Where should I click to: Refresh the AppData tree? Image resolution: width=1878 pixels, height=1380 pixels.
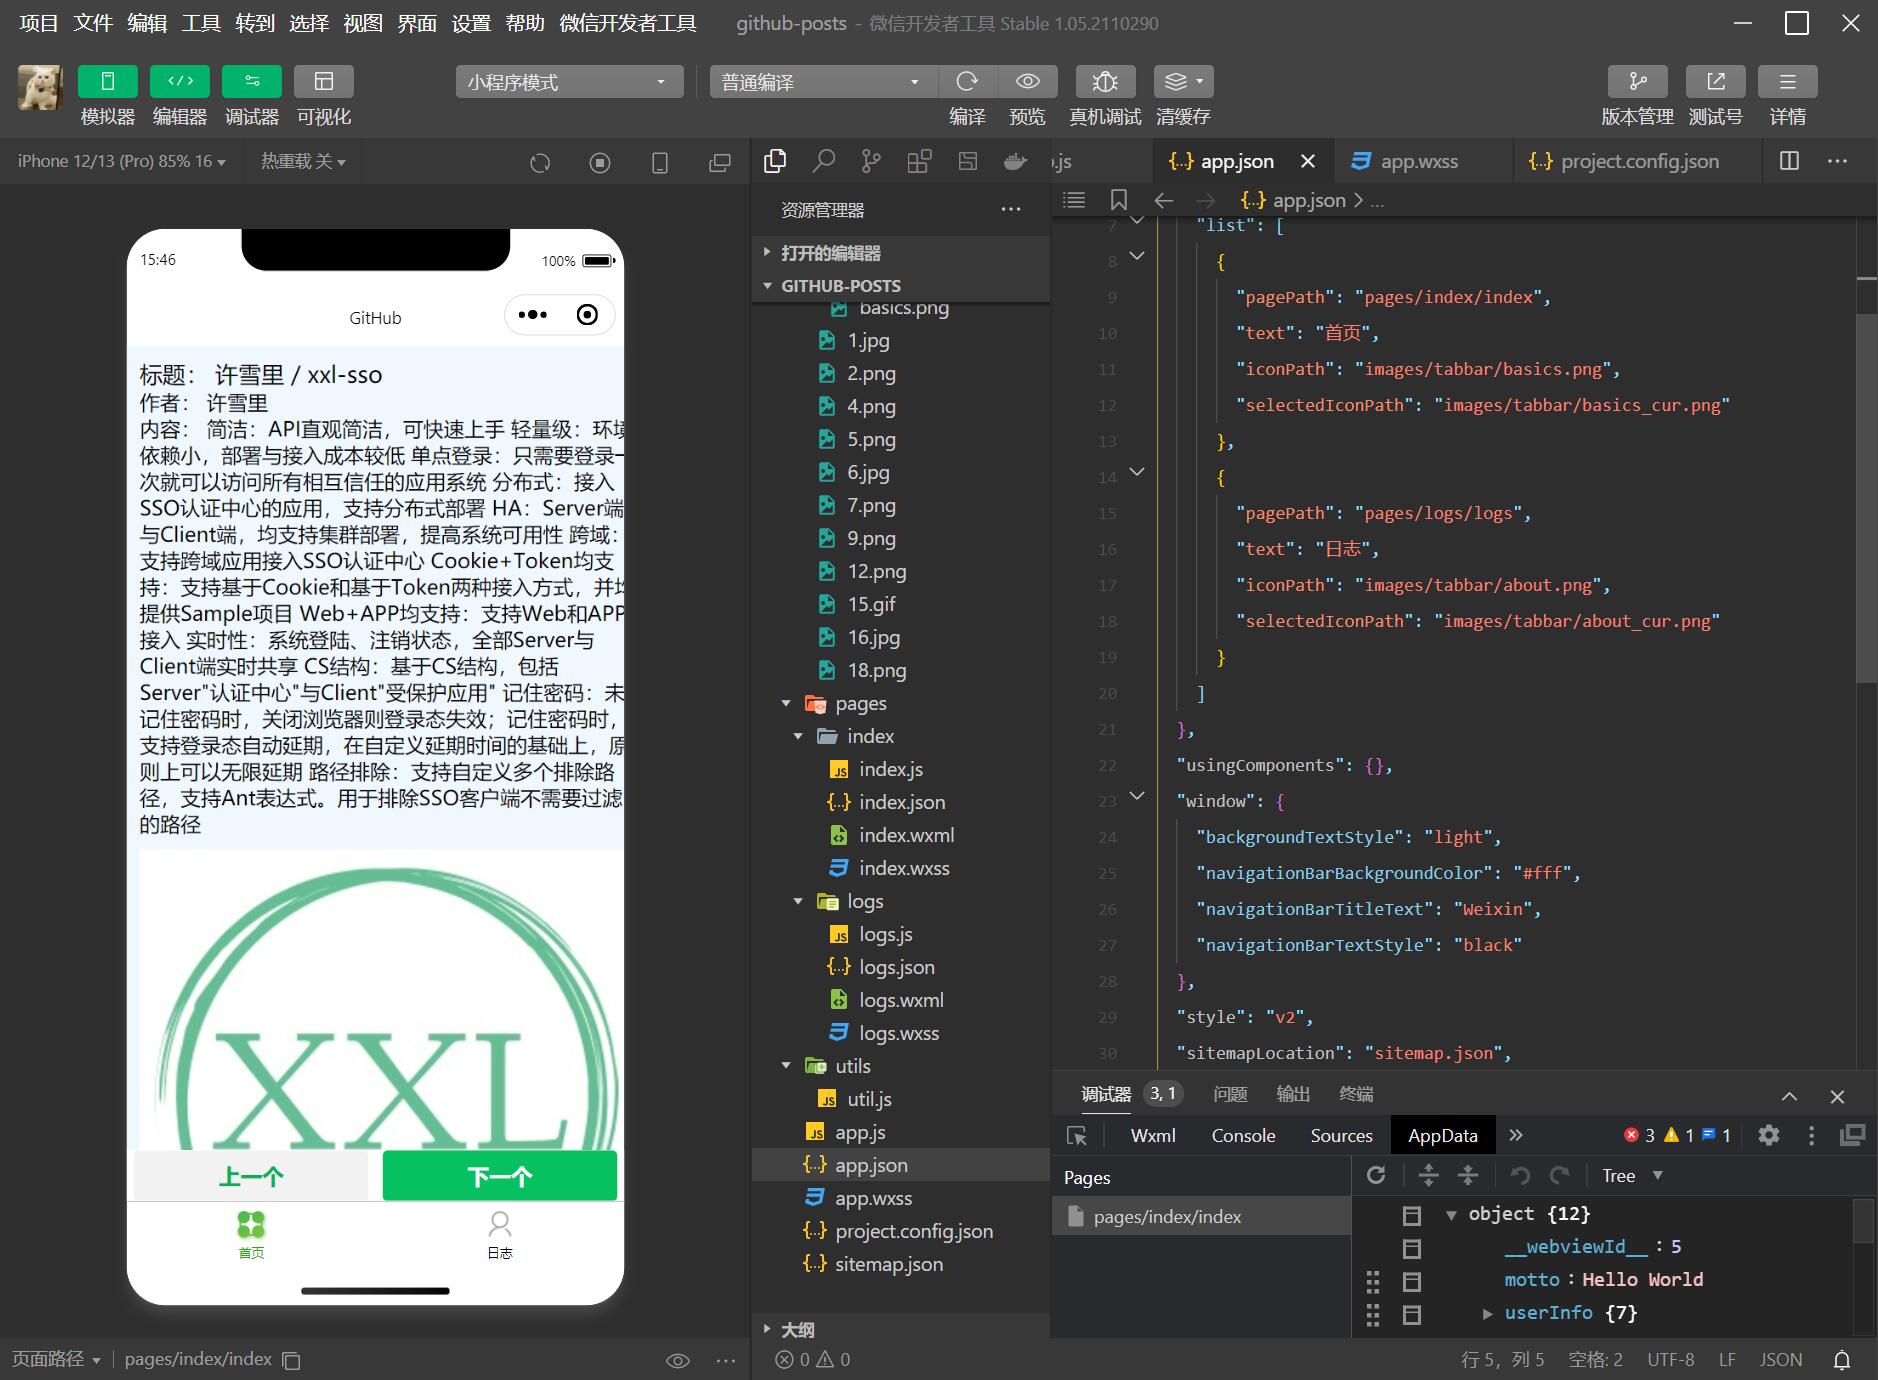click(x=1376, y=1175)
